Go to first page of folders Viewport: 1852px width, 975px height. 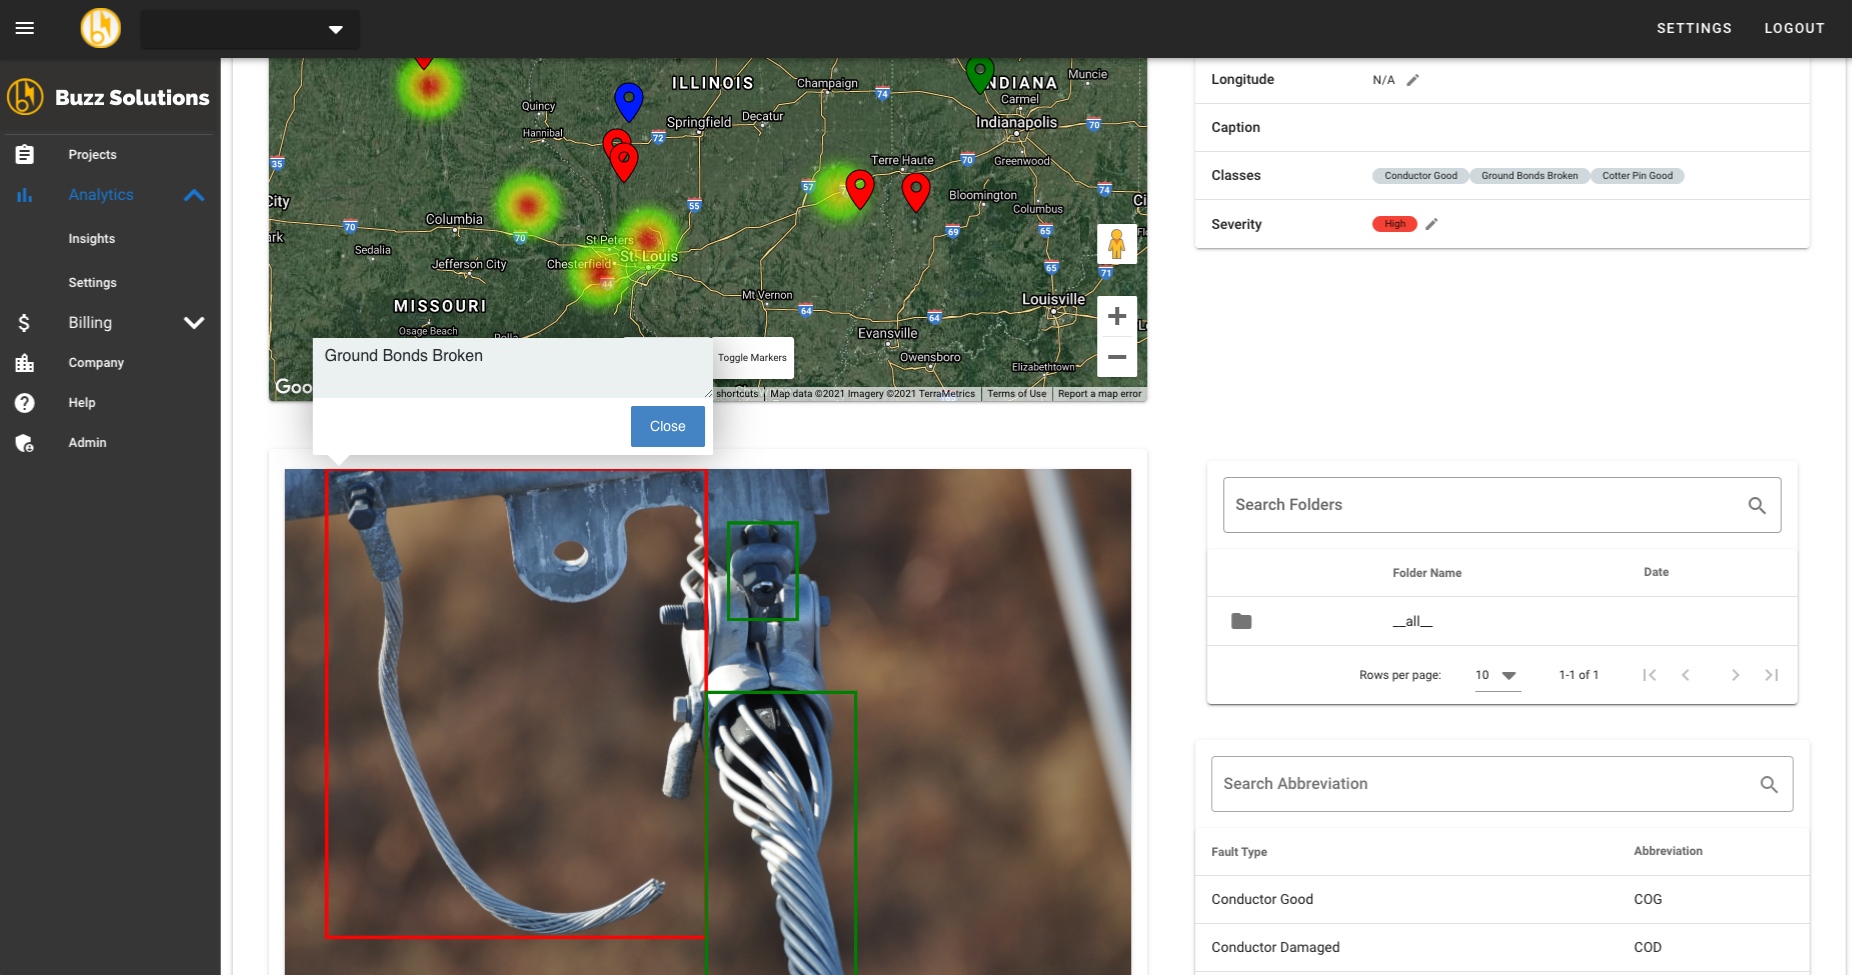coord(1649,675)
